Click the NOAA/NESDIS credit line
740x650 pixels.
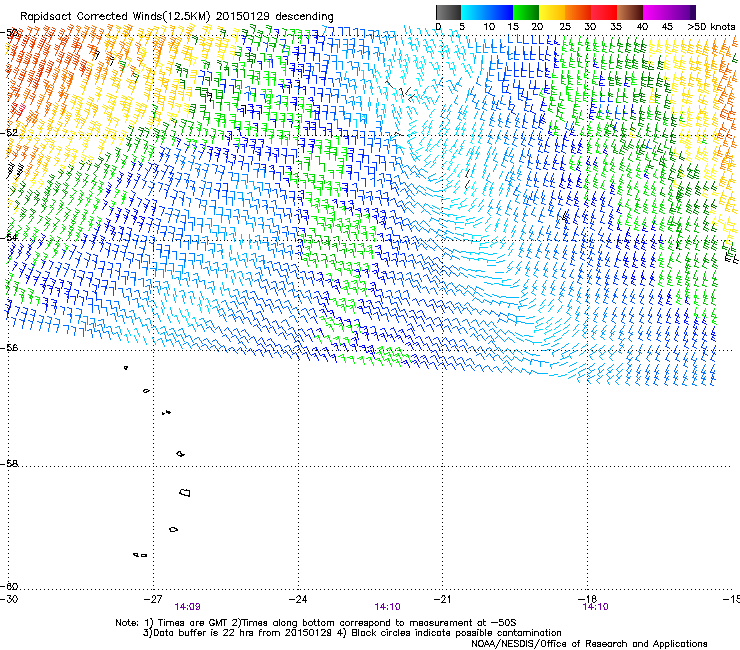589,644
